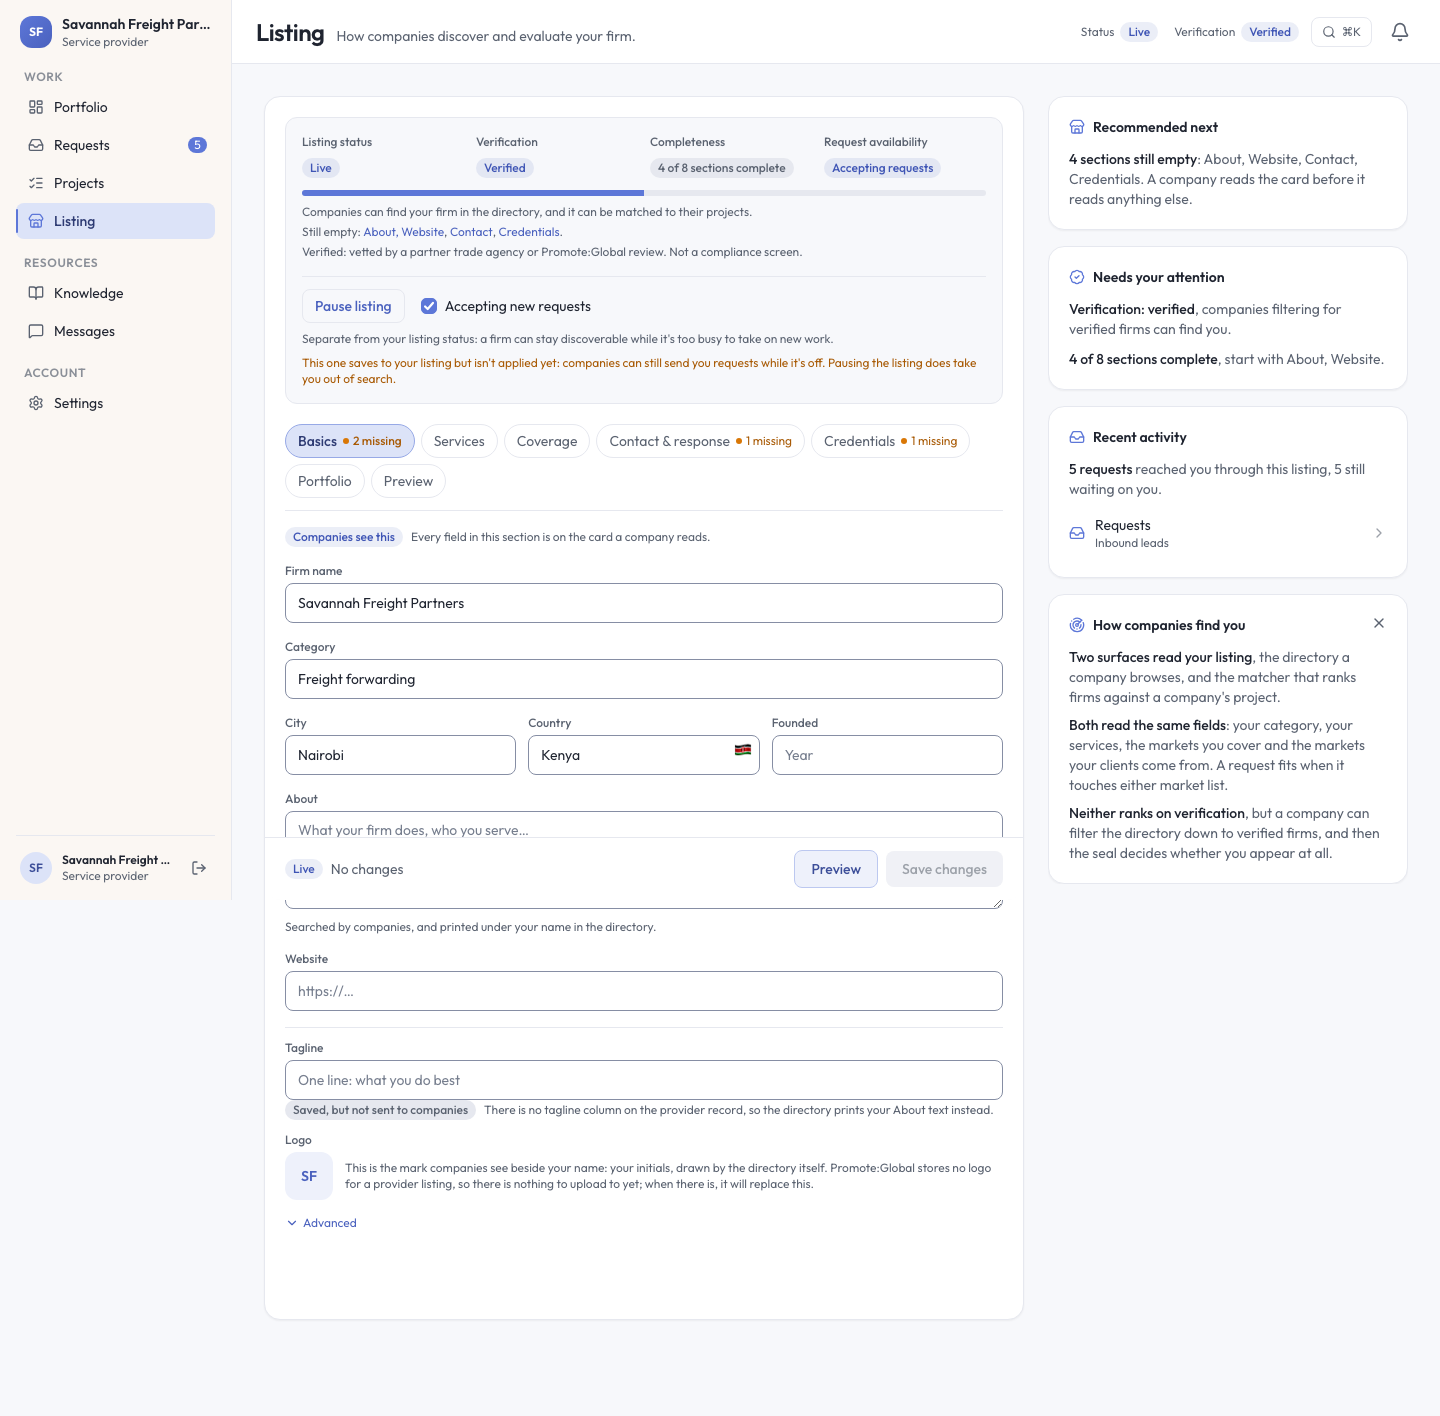The height and width of the screenshot is (1416, 1440).
Task: Follow the About link in Still empty
Action: point(379,232)
